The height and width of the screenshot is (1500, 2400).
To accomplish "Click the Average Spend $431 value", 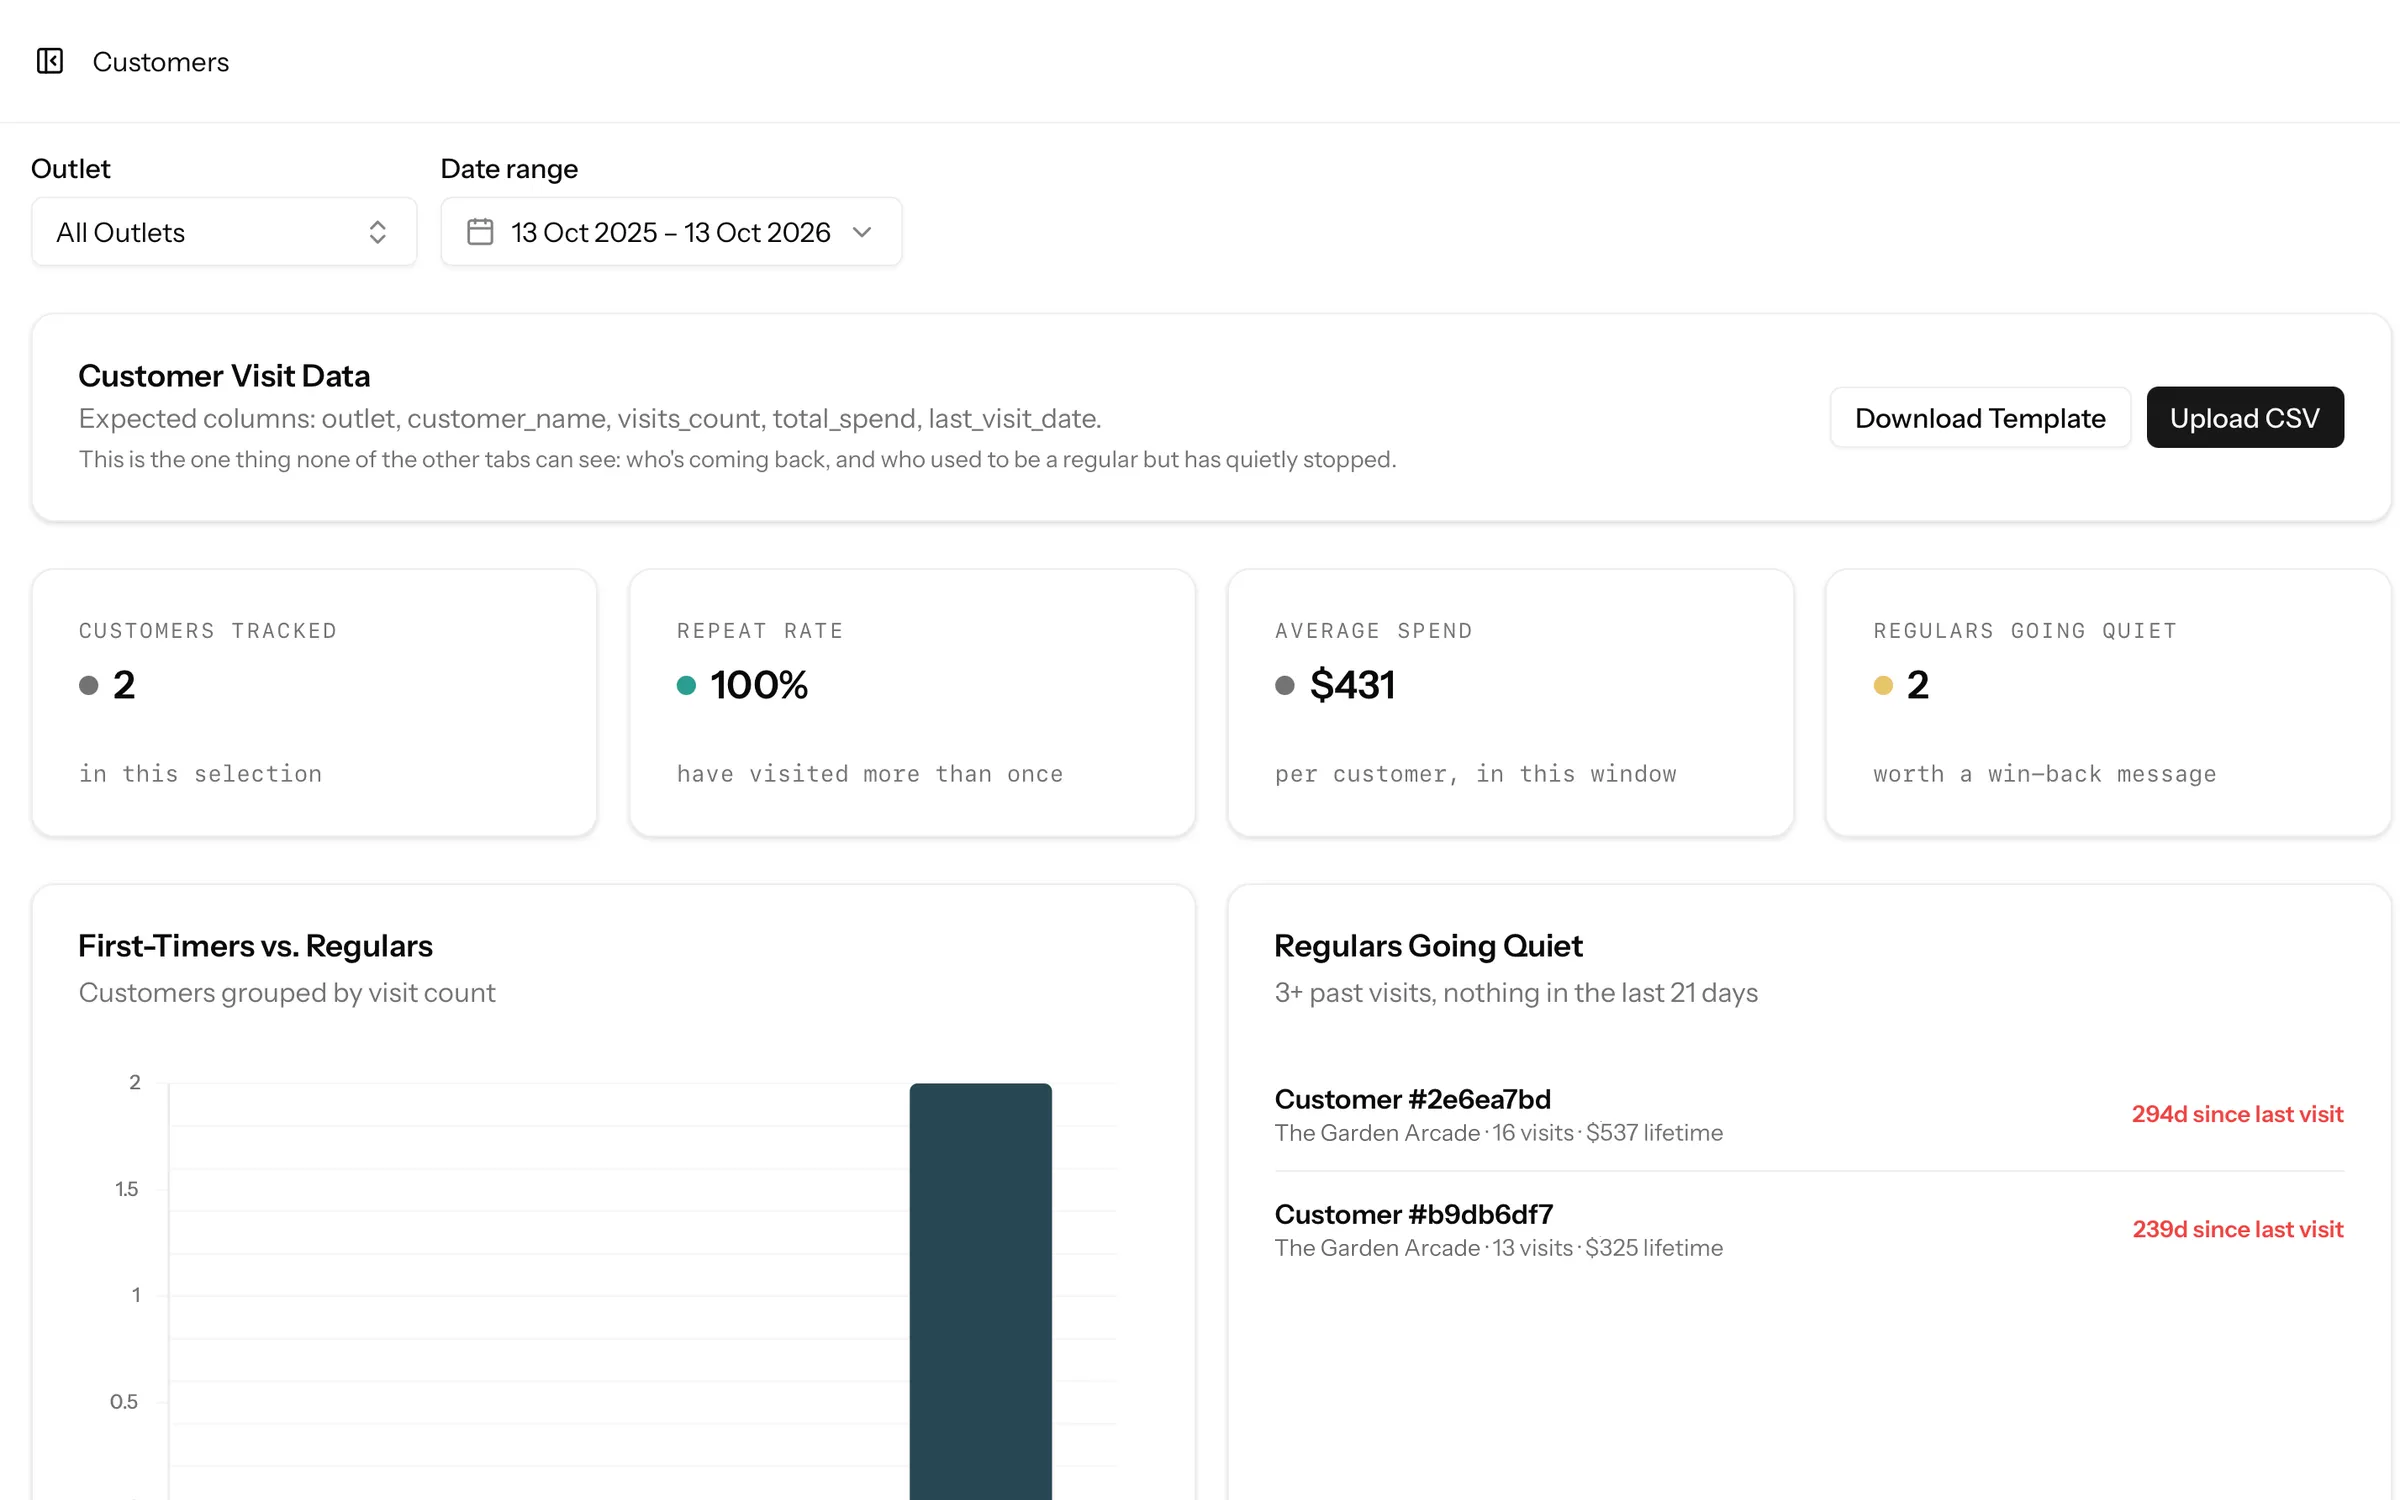I will (1352, 685).
